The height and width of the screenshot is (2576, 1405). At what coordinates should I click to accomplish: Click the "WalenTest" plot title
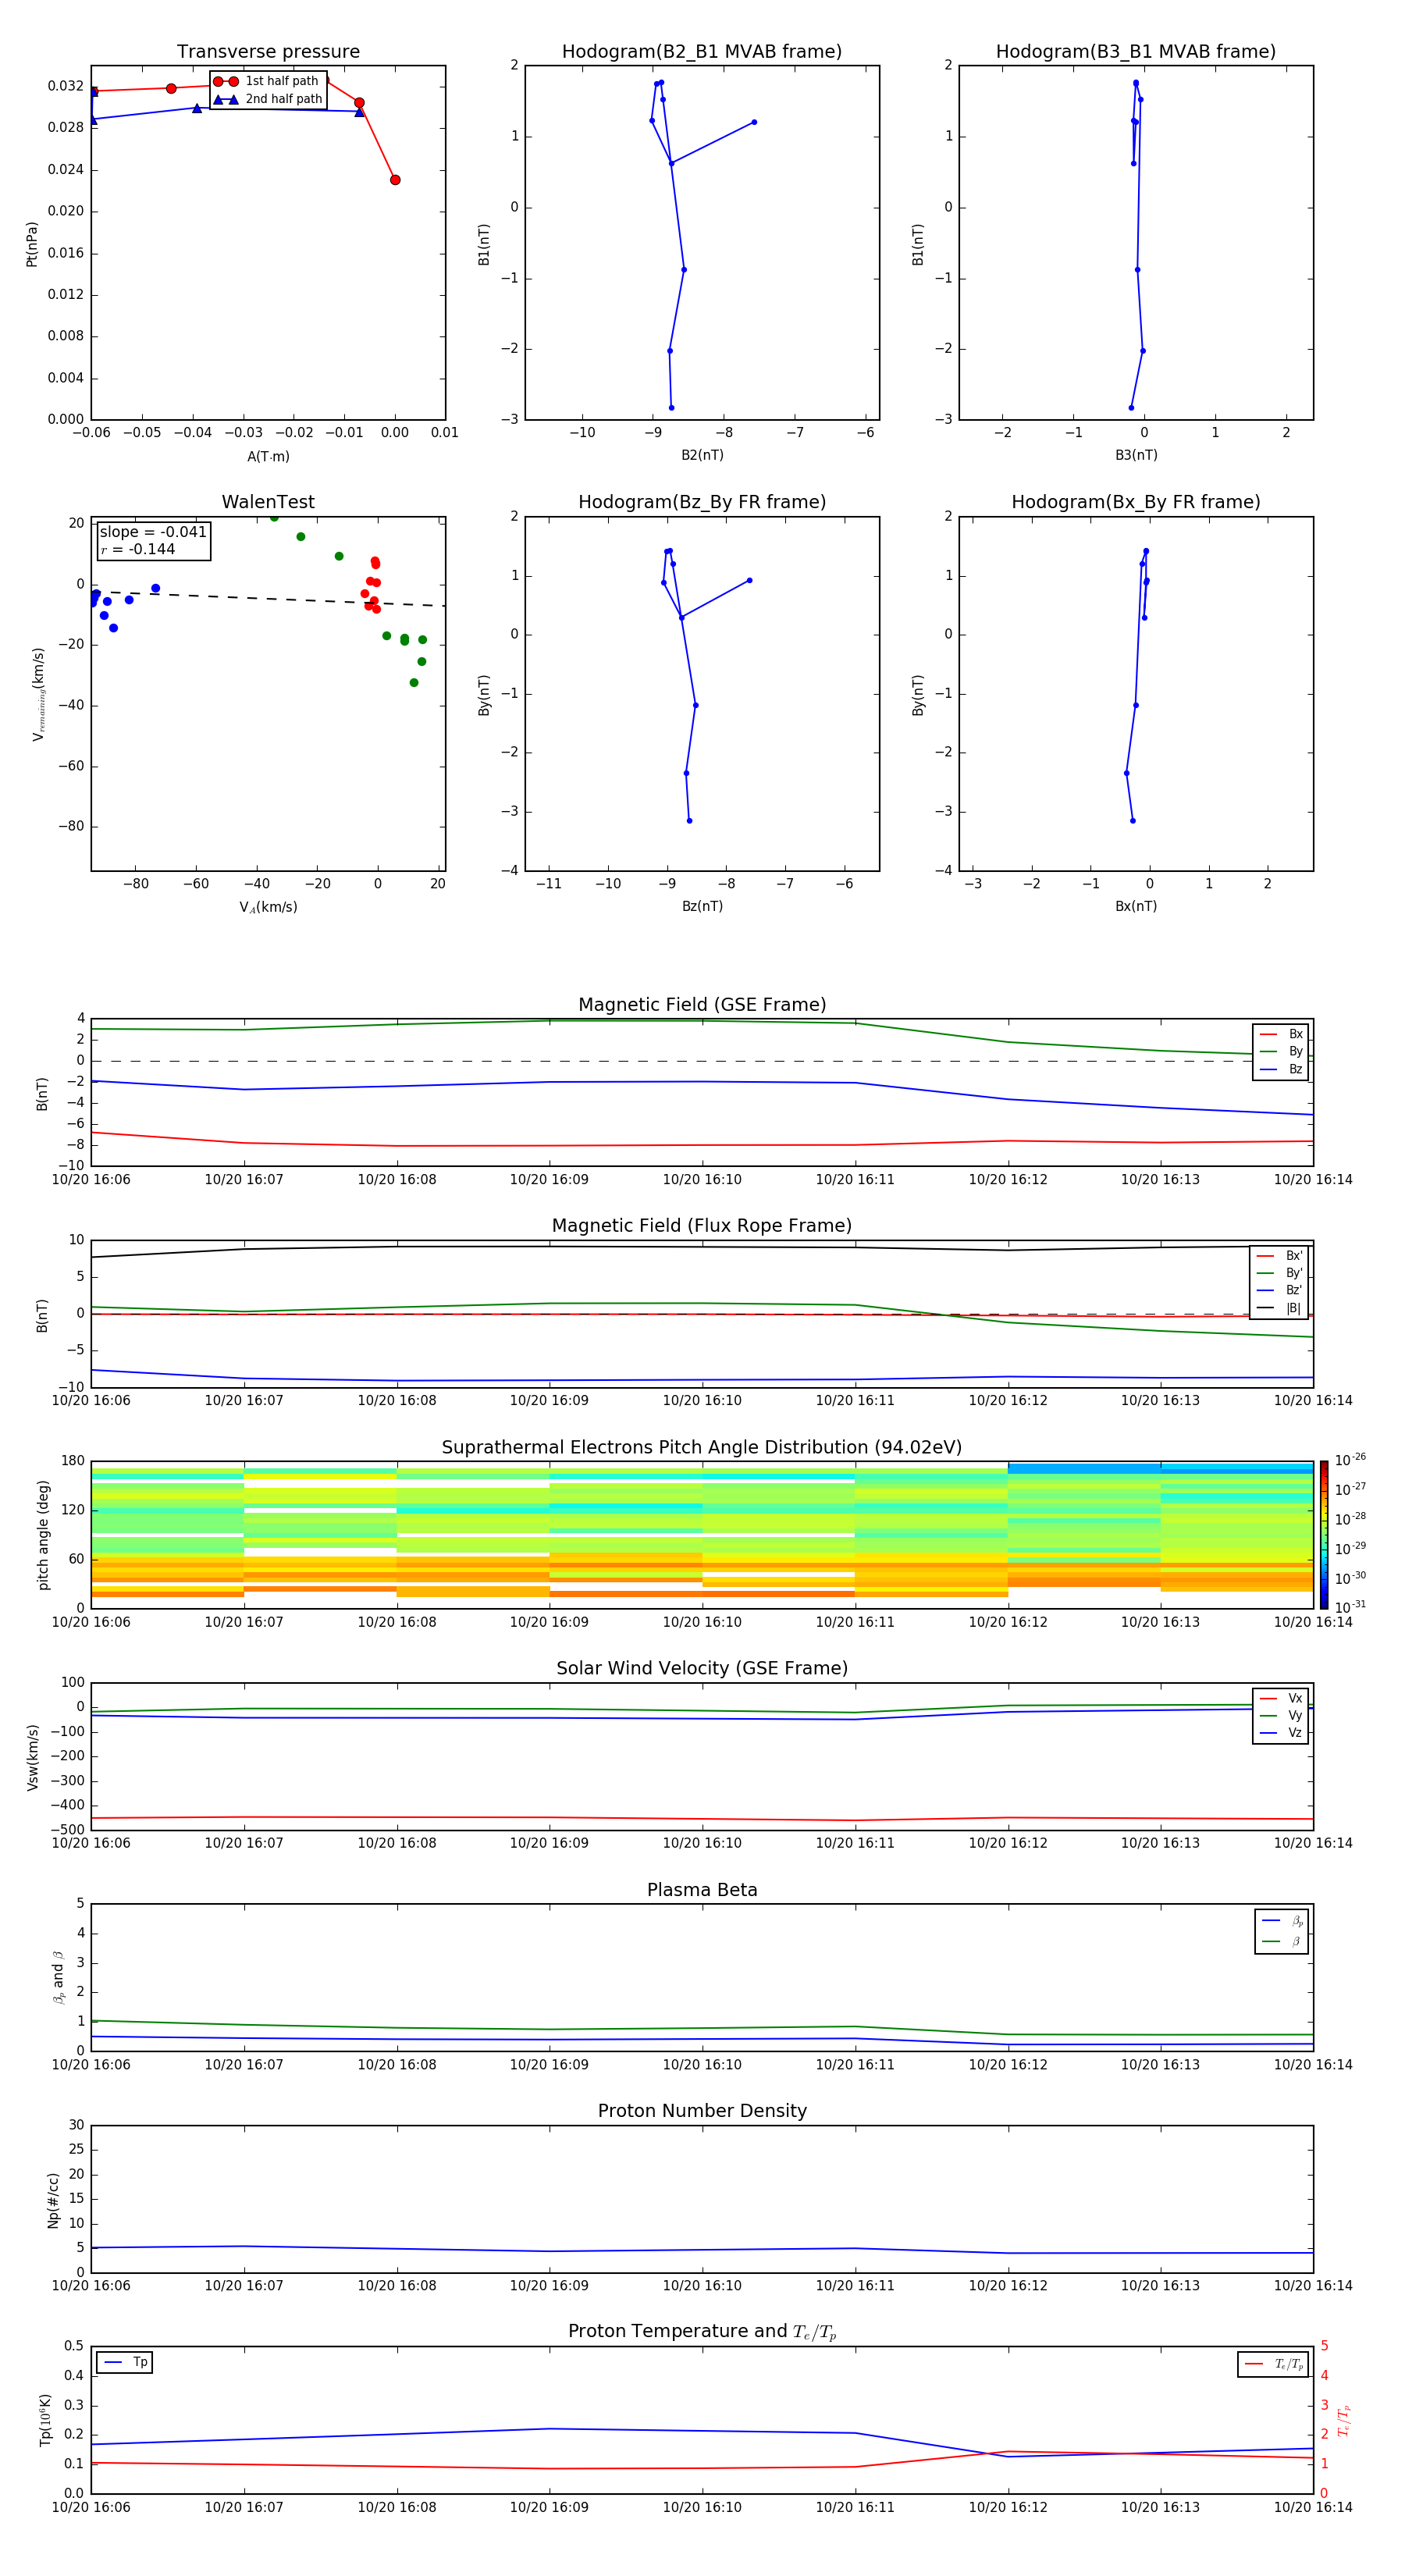click(268, 502)
